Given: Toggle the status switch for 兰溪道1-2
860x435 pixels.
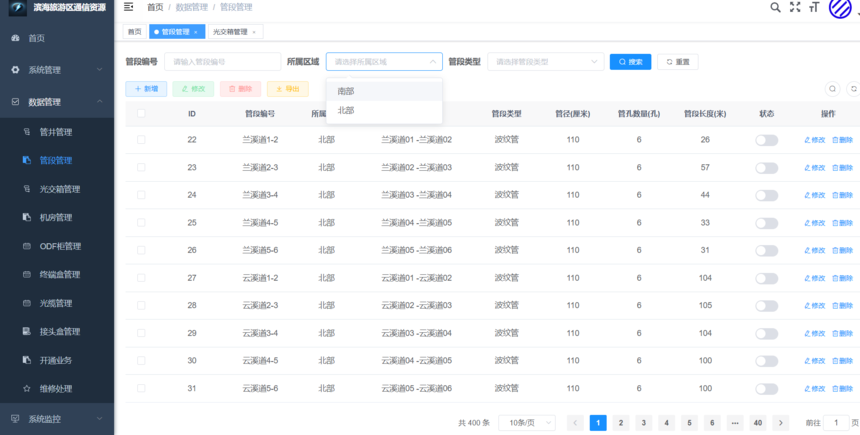Looking at the screenshot, I should pos(766,140).
